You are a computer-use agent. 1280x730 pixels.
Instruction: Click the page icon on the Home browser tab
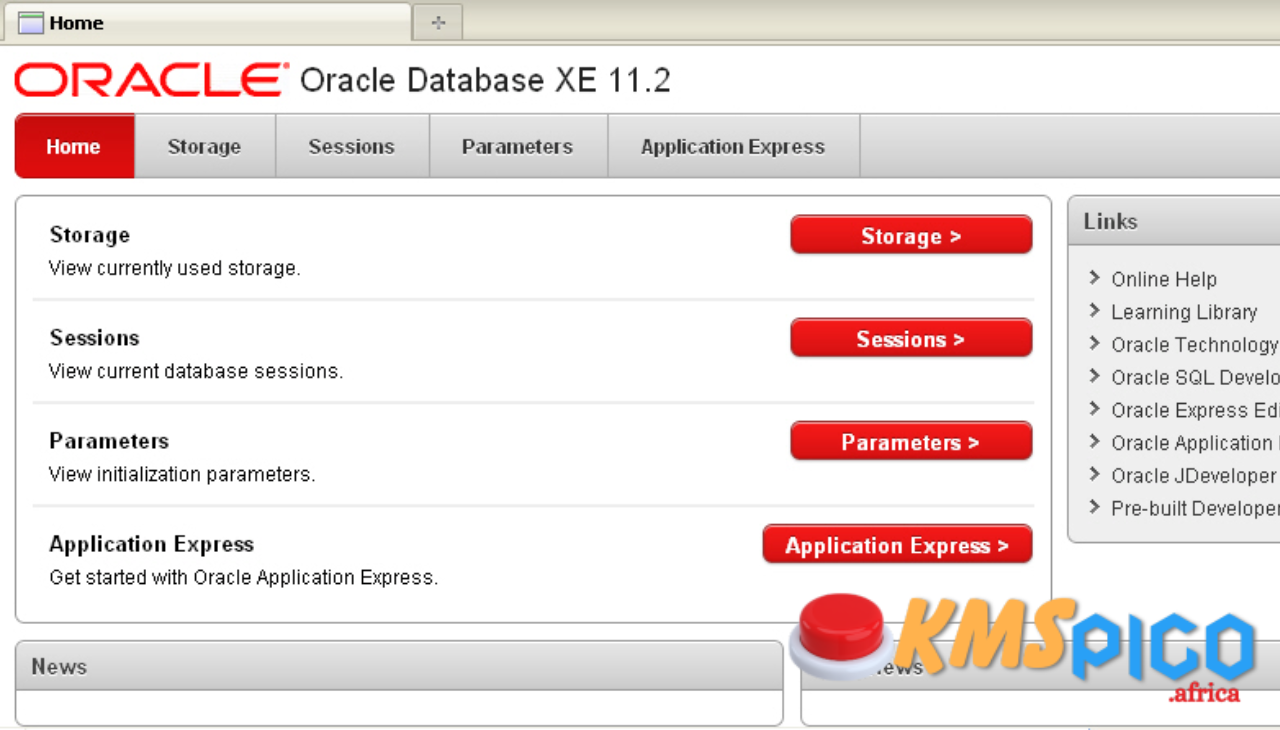pyautogui.click(x=31, y=23)
